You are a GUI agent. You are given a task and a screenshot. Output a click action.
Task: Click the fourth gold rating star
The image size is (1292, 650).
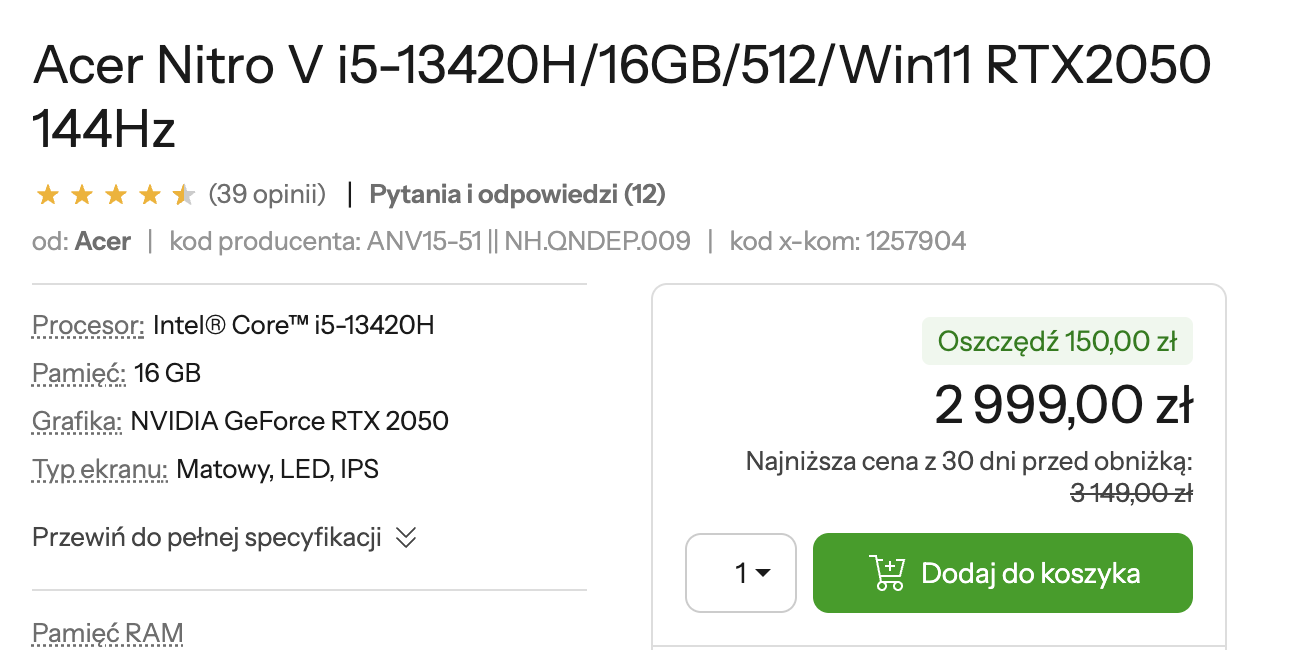(149, 194)
